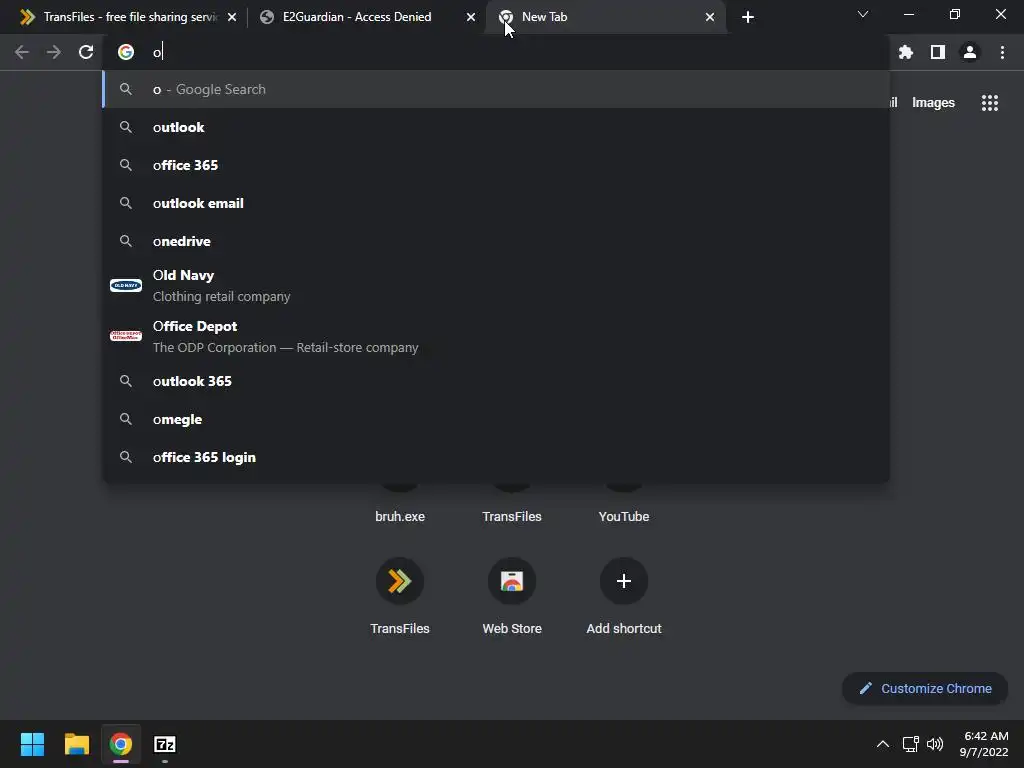Click the Customize Chrome button
The height and width of the screenshot is (768, 1024).
(x=925, y=688)
